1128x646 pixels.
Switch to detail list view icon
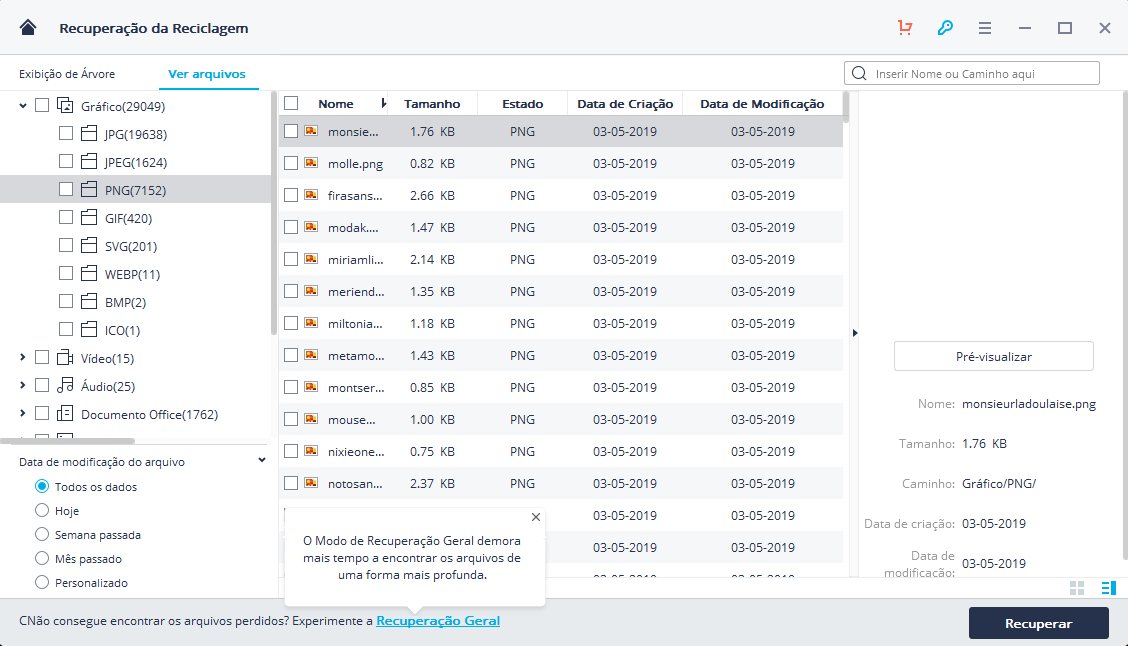click(x=1108, y=588)
